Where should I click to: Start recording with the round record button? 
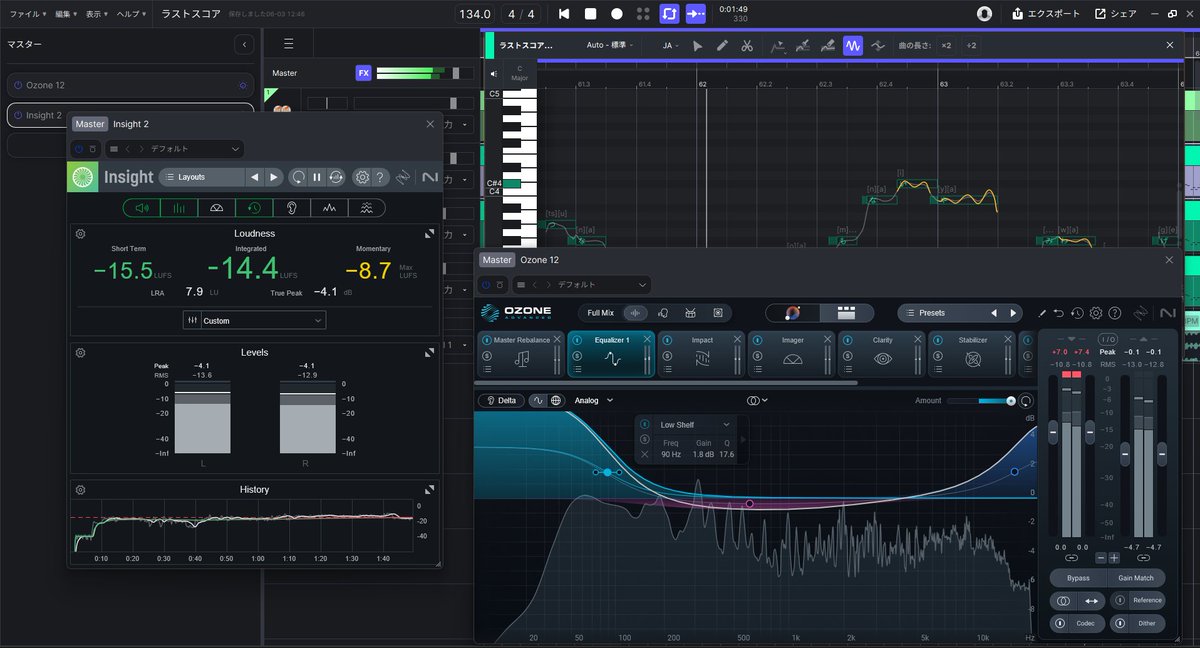pyautogui.click(x=617, y=14)
